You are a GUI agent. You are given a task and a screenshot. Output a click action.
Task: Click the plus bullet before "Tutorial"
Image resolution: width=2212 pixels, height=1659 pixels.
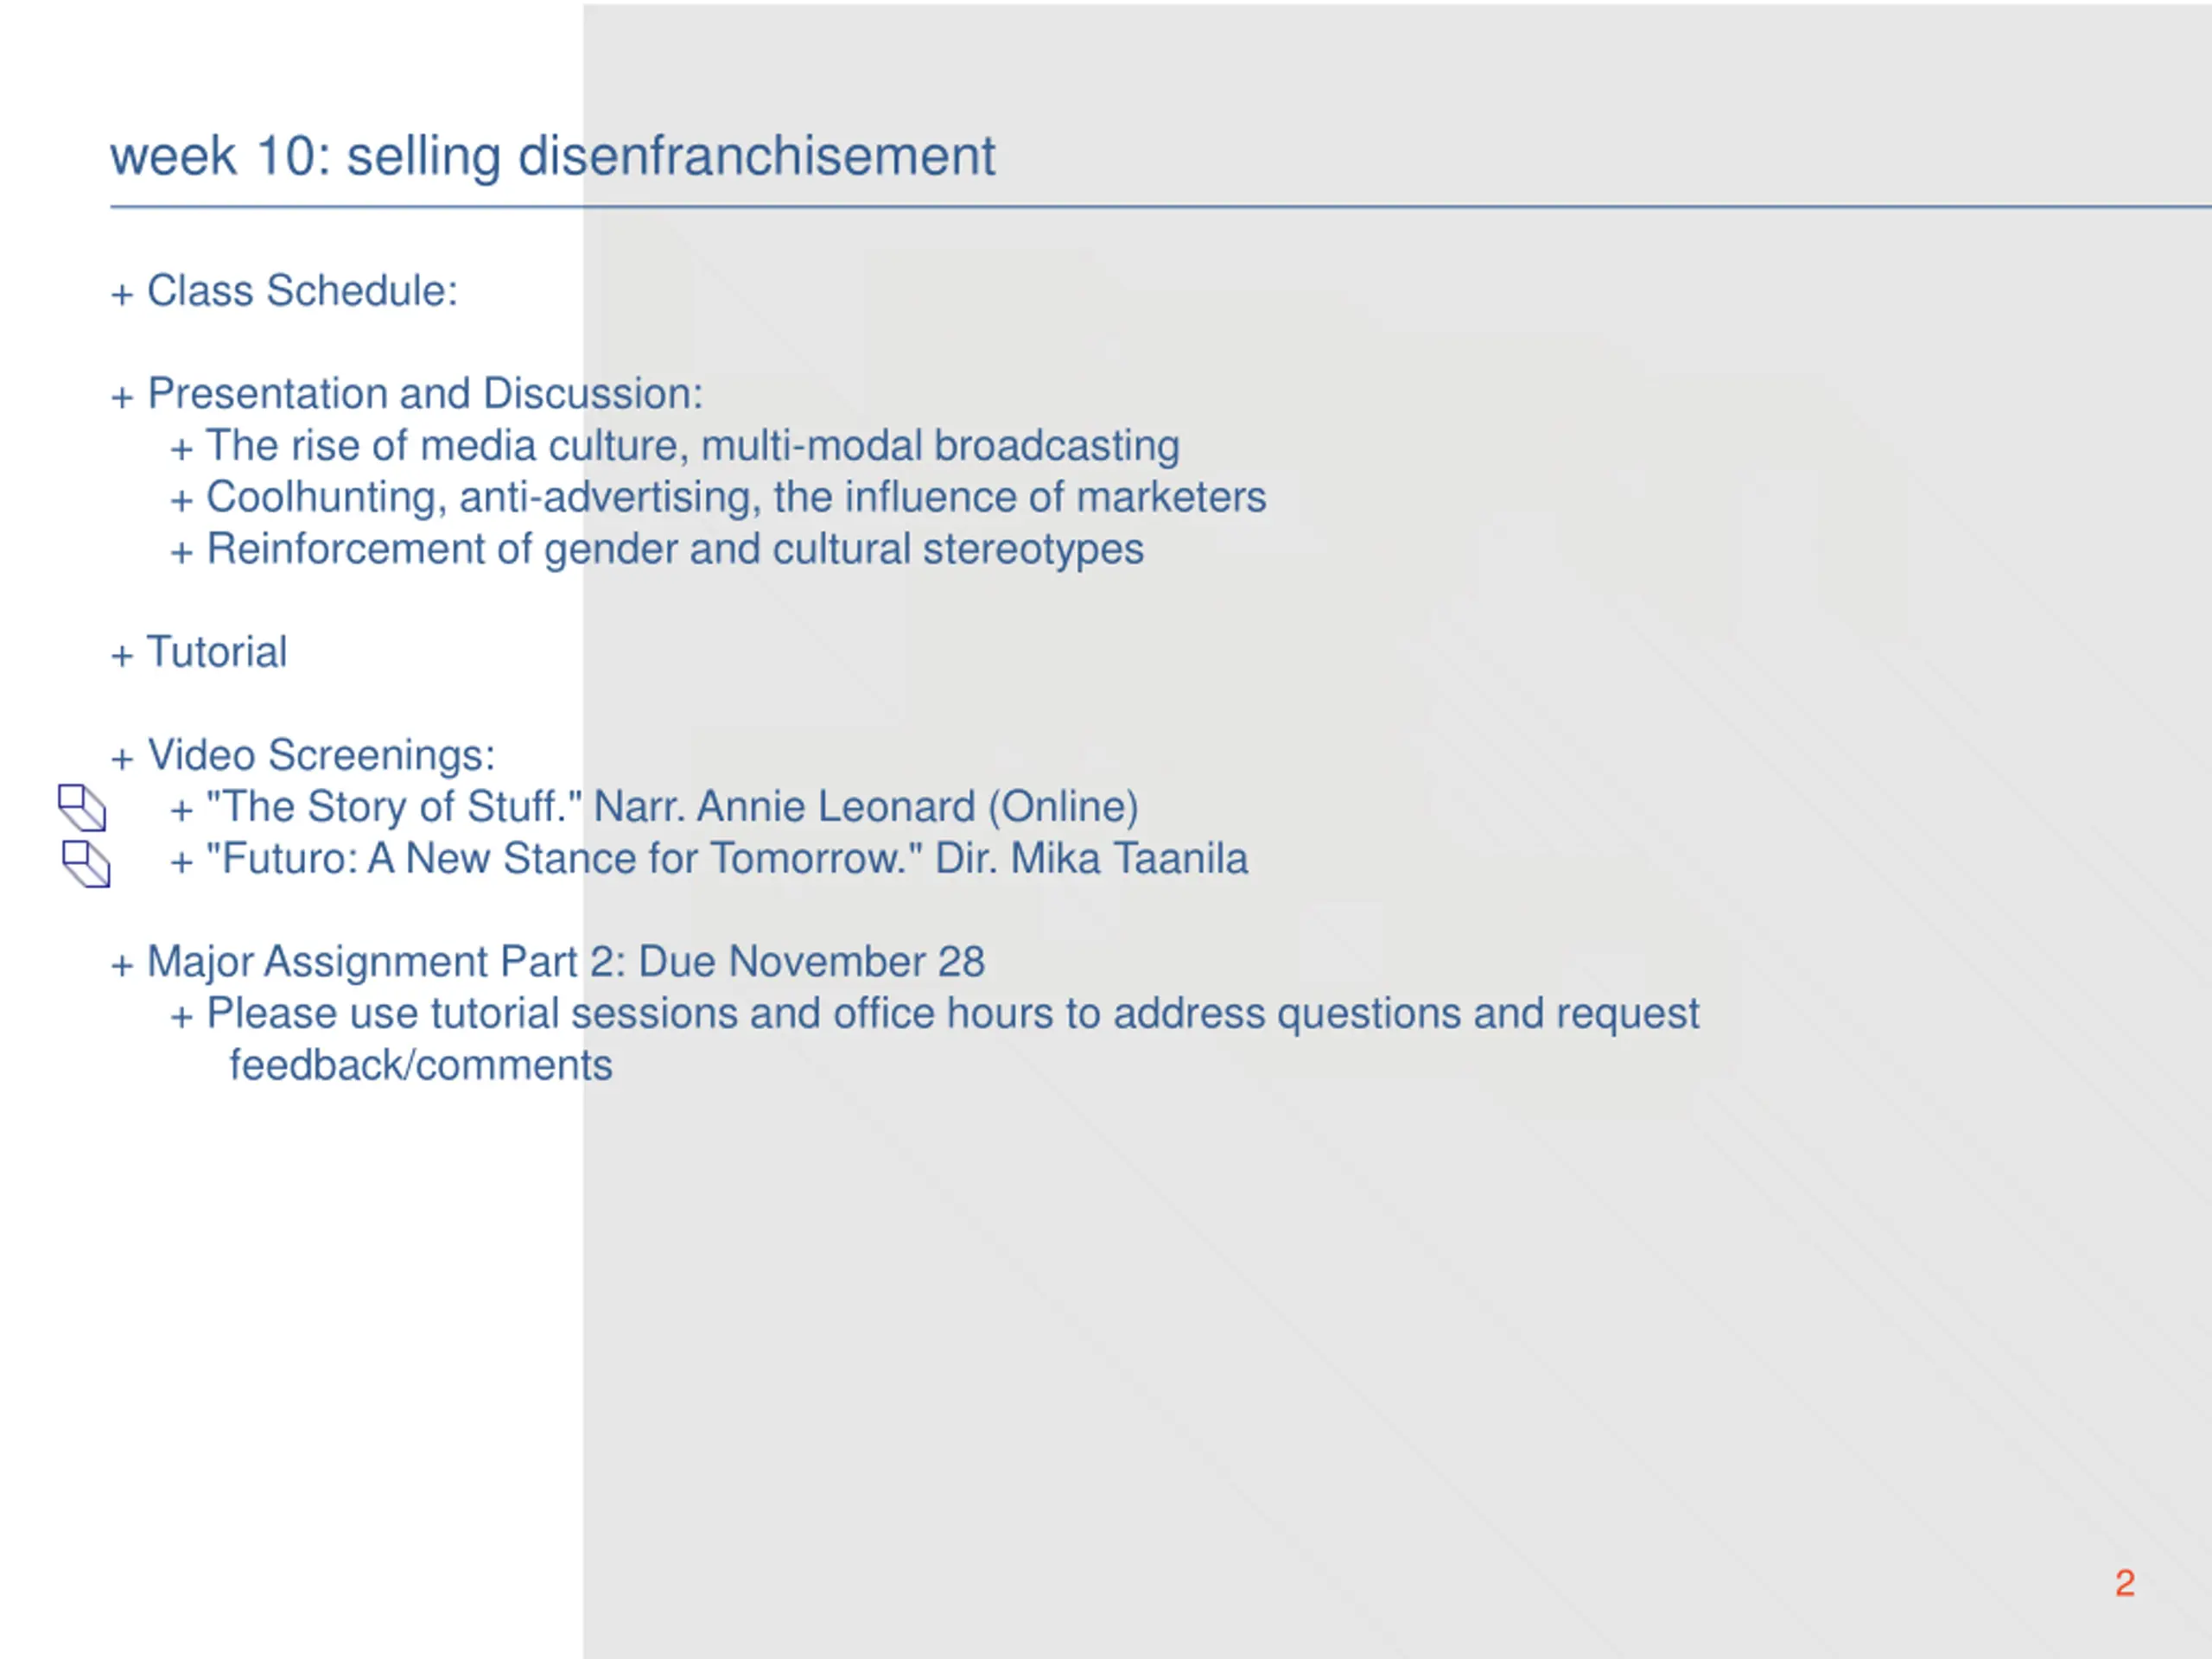pos(122,655)
